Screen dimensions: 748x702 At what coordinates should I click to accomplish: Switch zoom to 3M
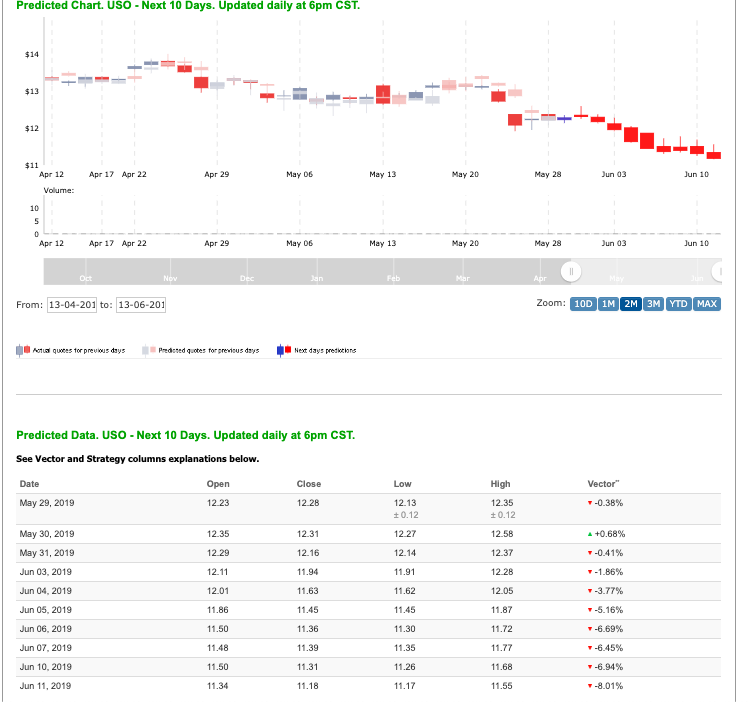click(x=653, y=304)
